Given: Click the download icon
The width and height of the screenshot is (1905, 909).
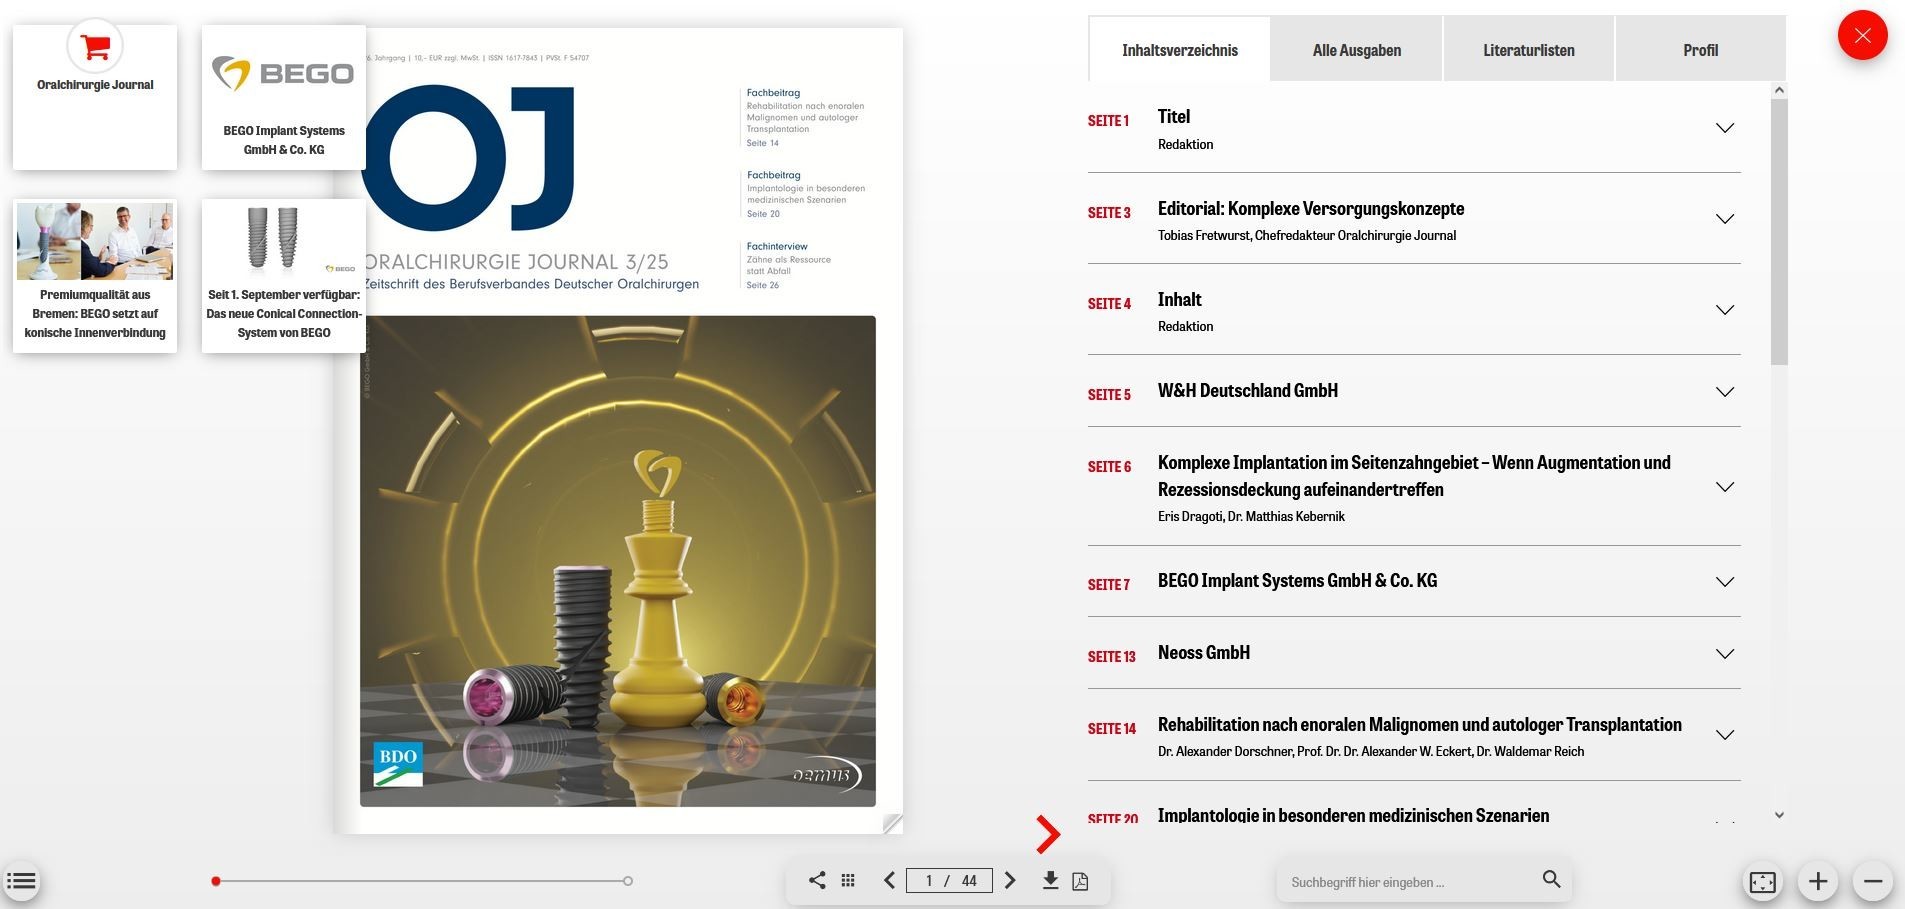Looking at the screenshot, I should point(1050,880).
